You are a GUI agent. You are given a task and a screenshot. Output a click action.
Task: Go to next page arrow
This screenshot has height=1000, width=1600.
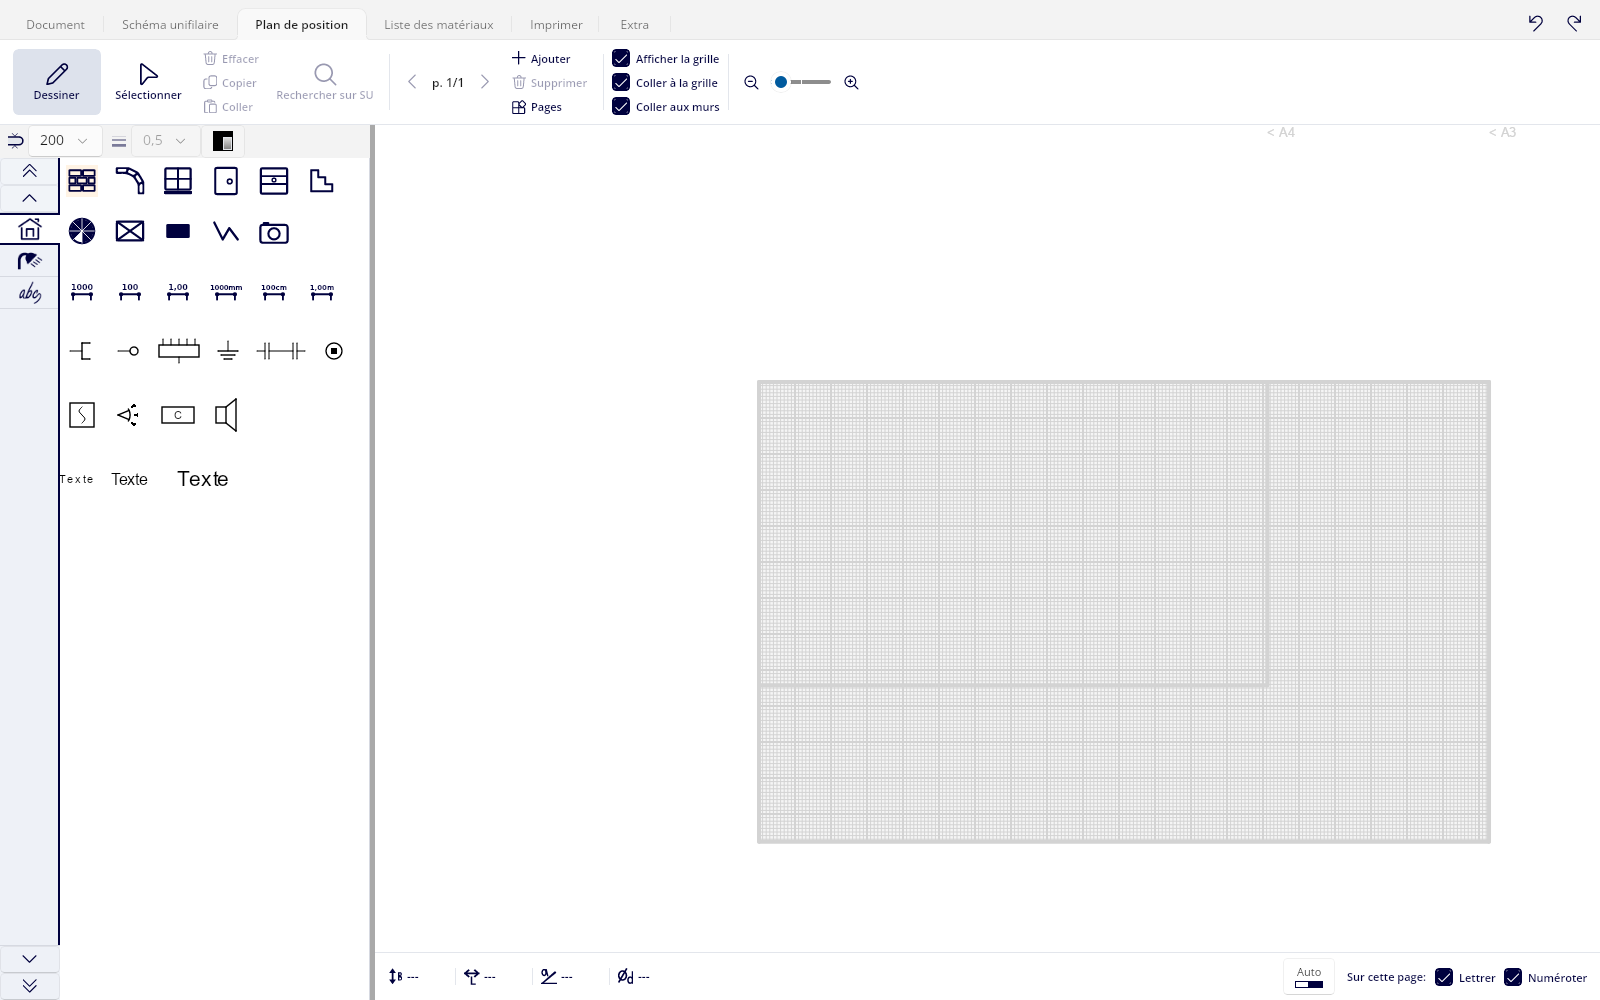(x=485, y=82)
